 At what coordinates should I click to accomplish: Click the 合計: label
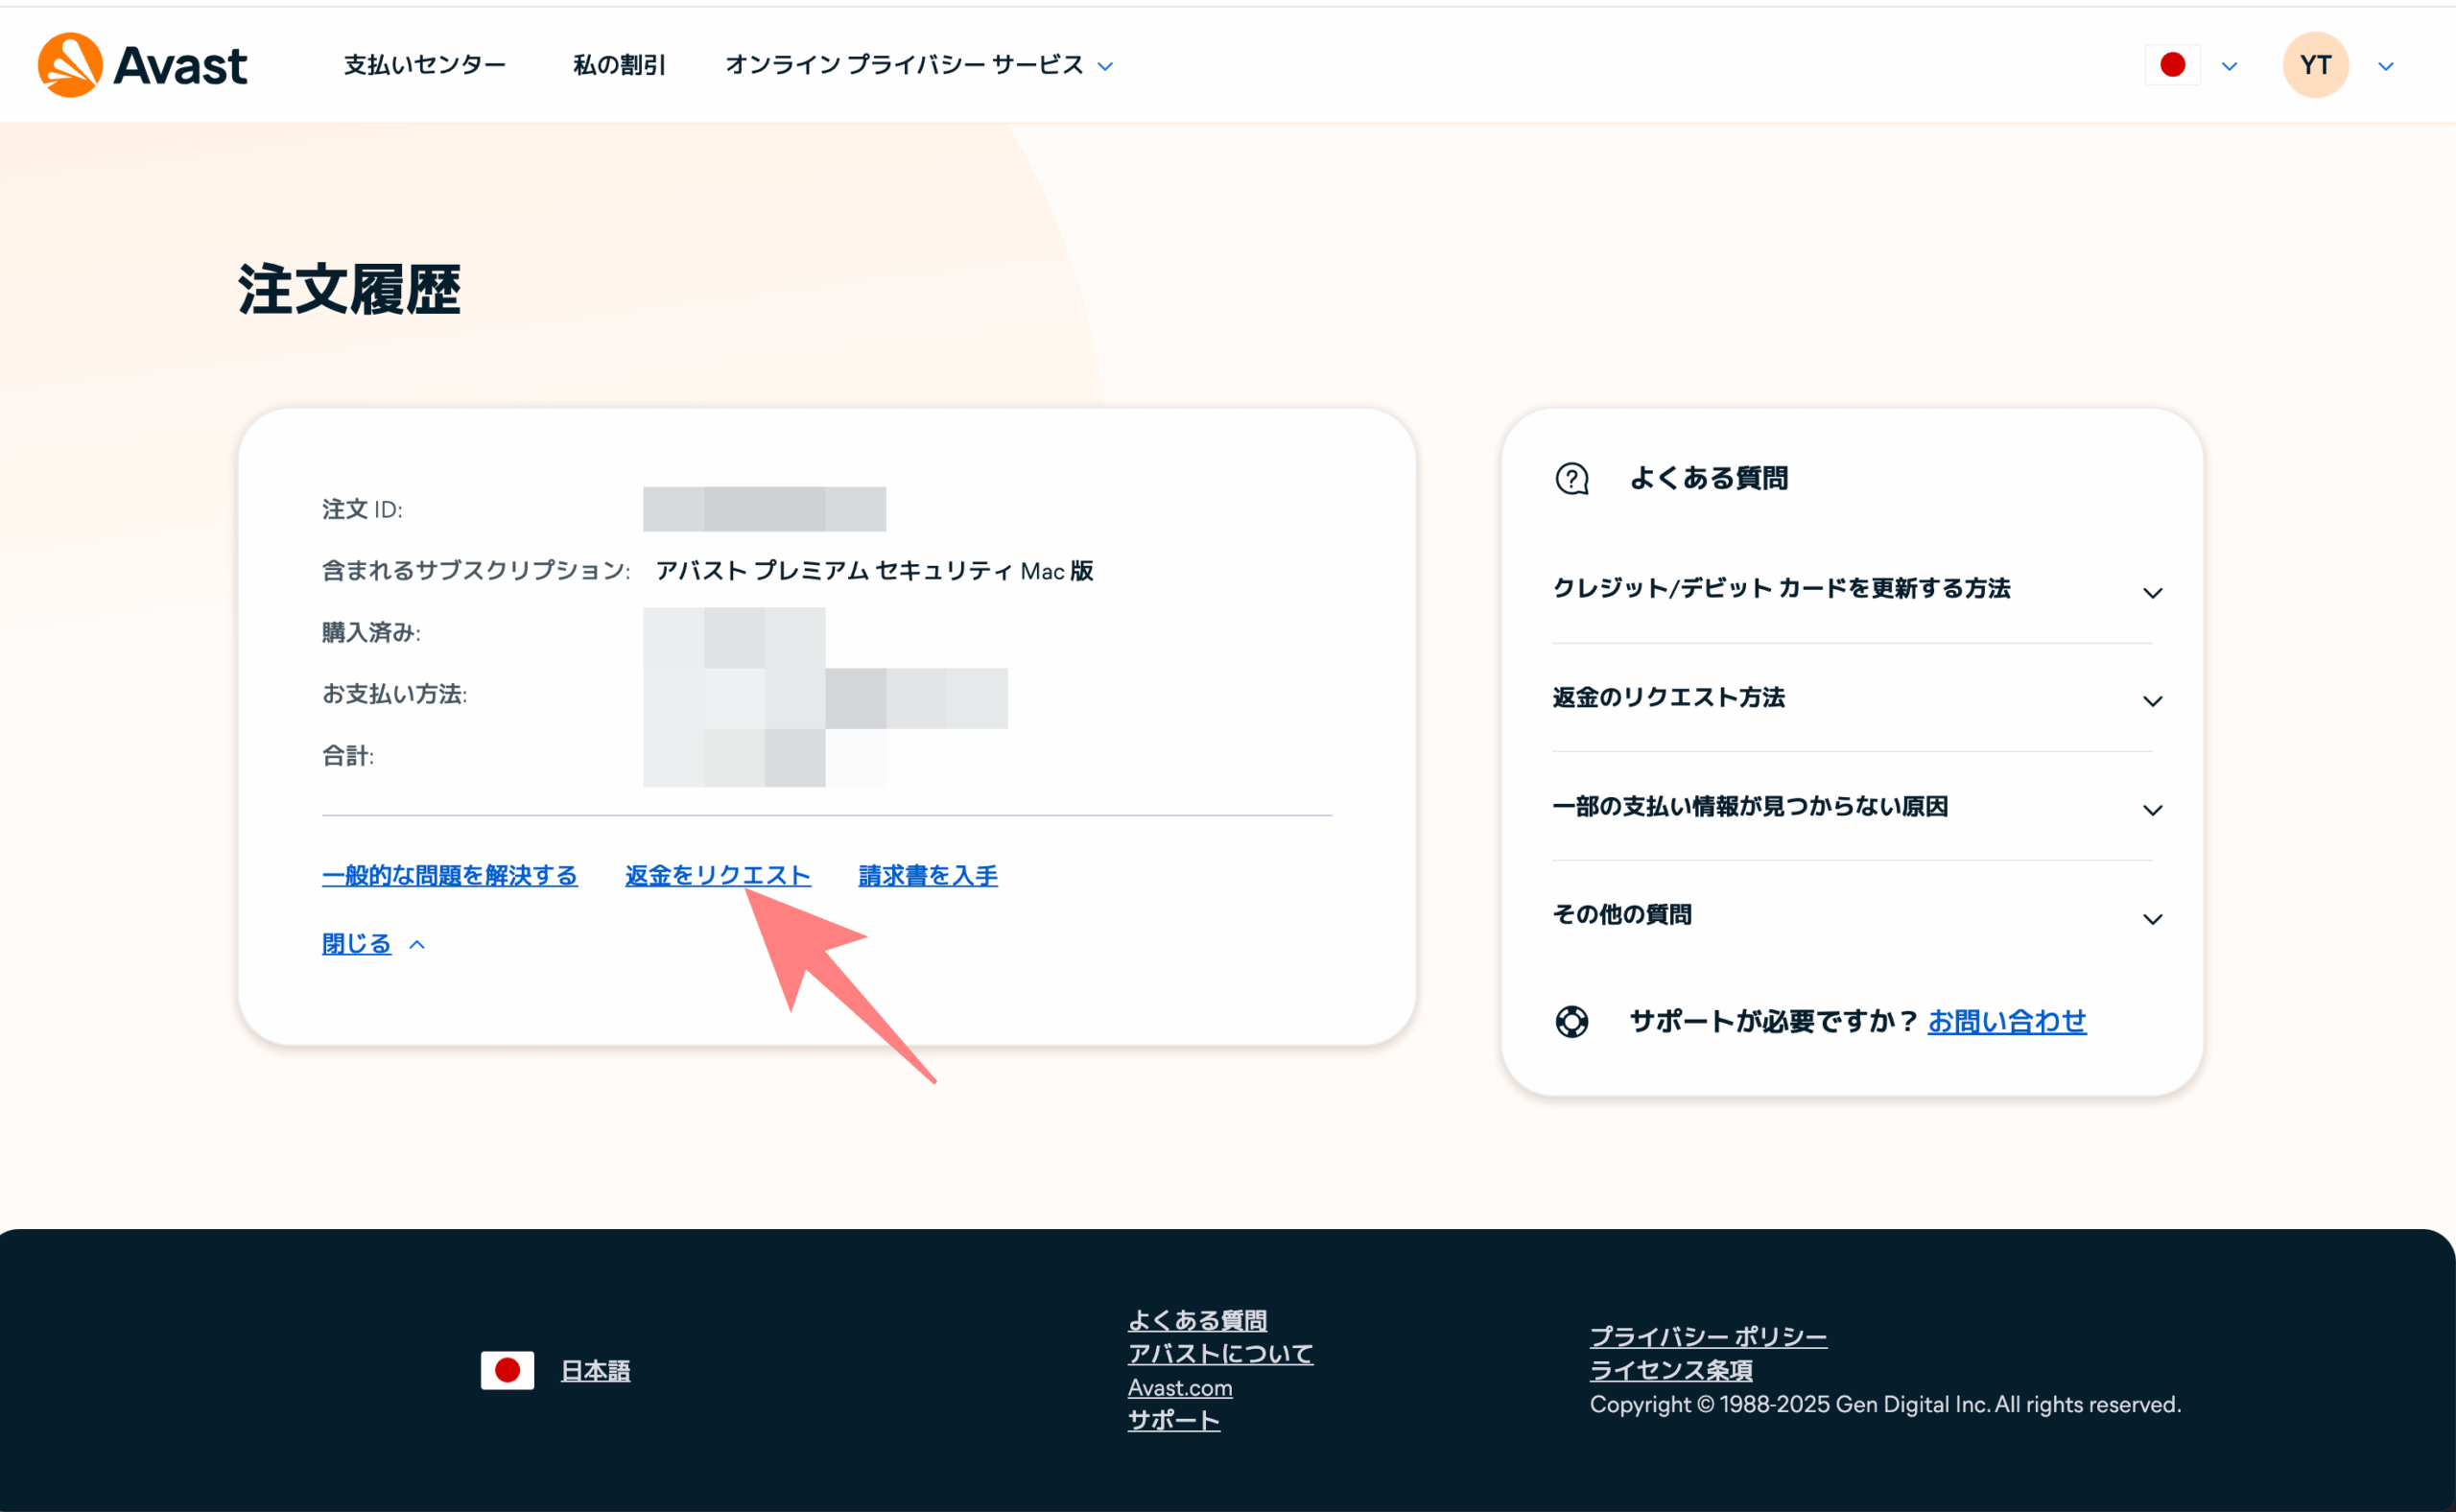(348, 756)
